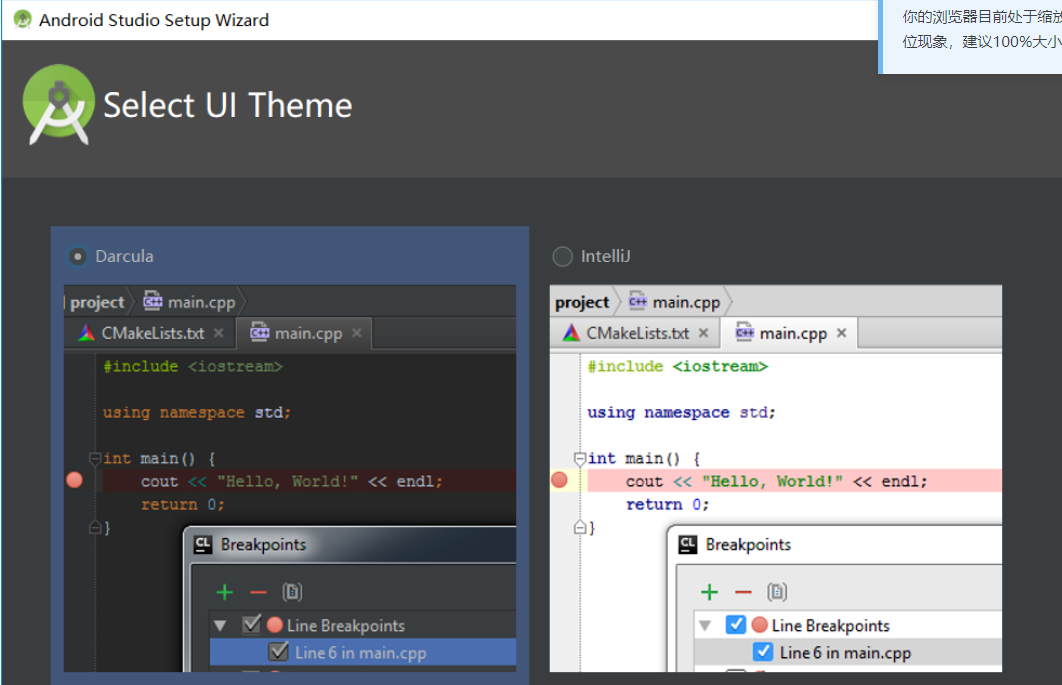1062x685 pixels.
Task: Click the red circle icon beside Line Breakpoints in Darcula
Action: click(x=274, y=625)
